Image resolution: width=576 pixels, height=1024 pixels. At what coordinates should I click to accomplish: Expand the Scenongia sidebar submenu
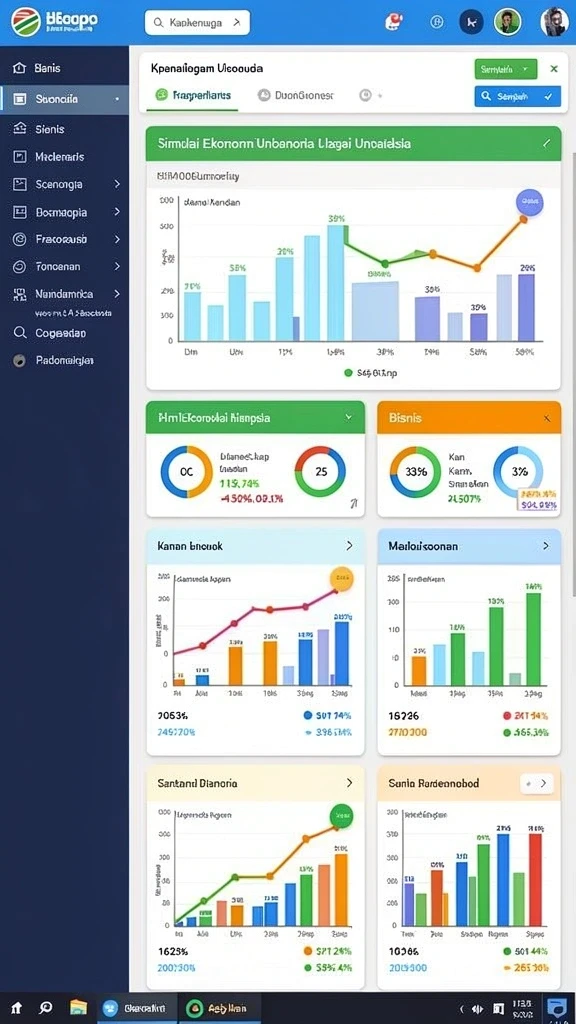click(117, 185)
